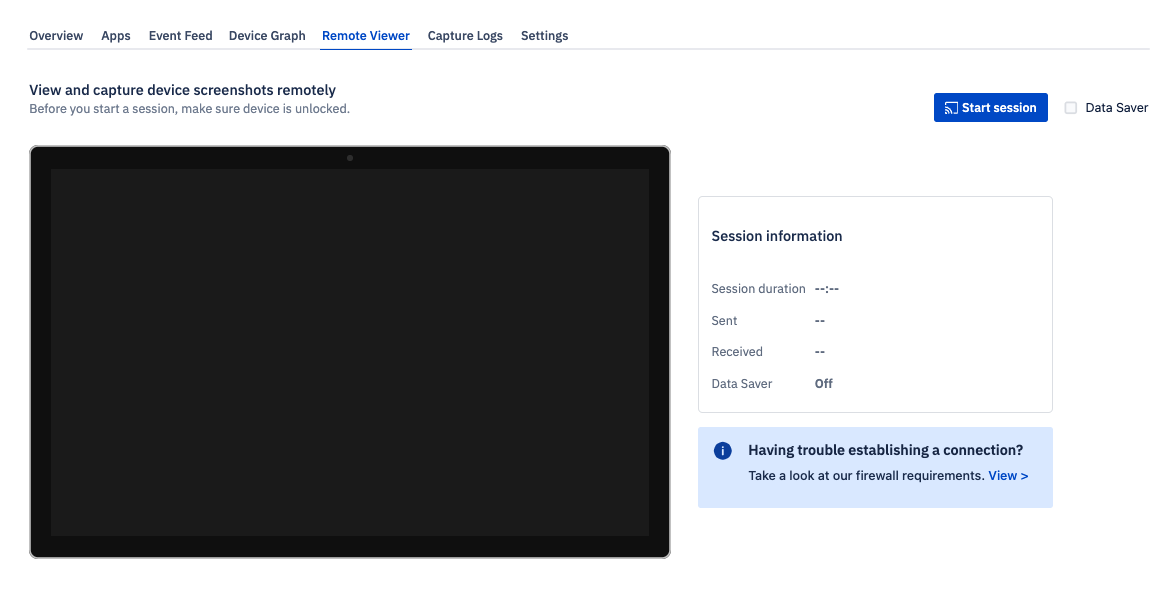Click the Having trouble establishing a connection heading
This screenshot has width=1161, height=590.
pos(886,450)
